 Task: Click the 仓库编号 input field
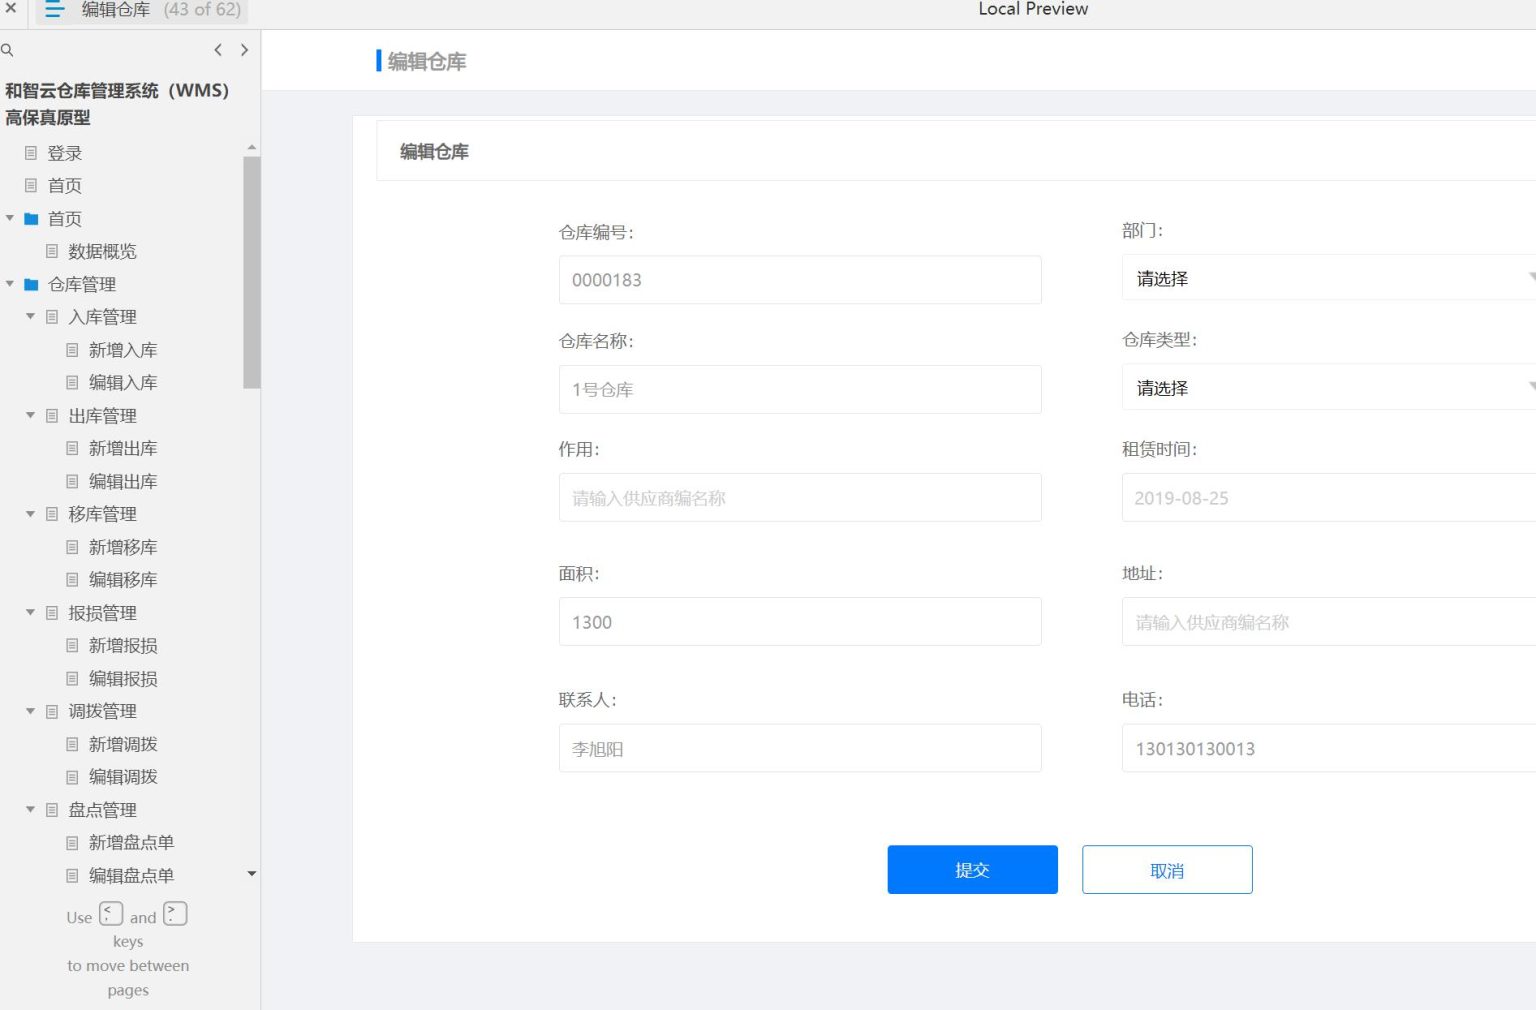[799, 280]
